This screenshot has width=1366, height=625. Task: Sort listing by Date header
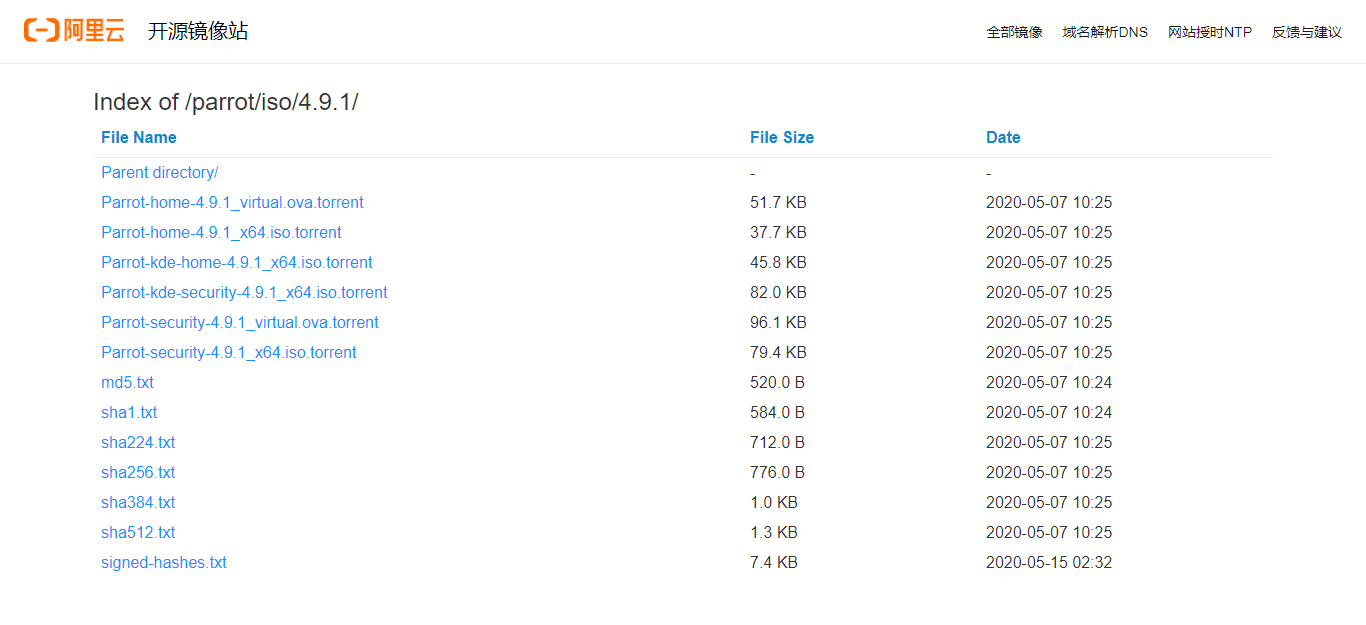click(1003, 138)
